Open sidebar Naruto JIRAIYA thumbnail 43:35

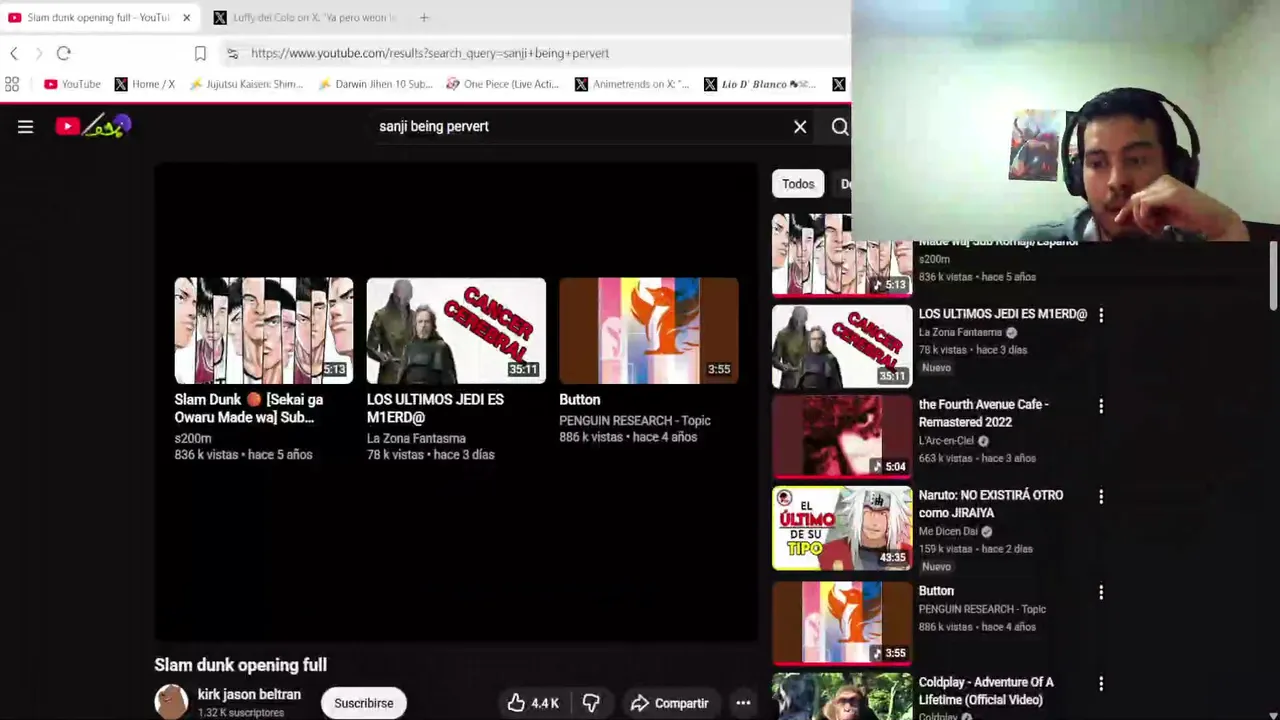pos(842,528)
